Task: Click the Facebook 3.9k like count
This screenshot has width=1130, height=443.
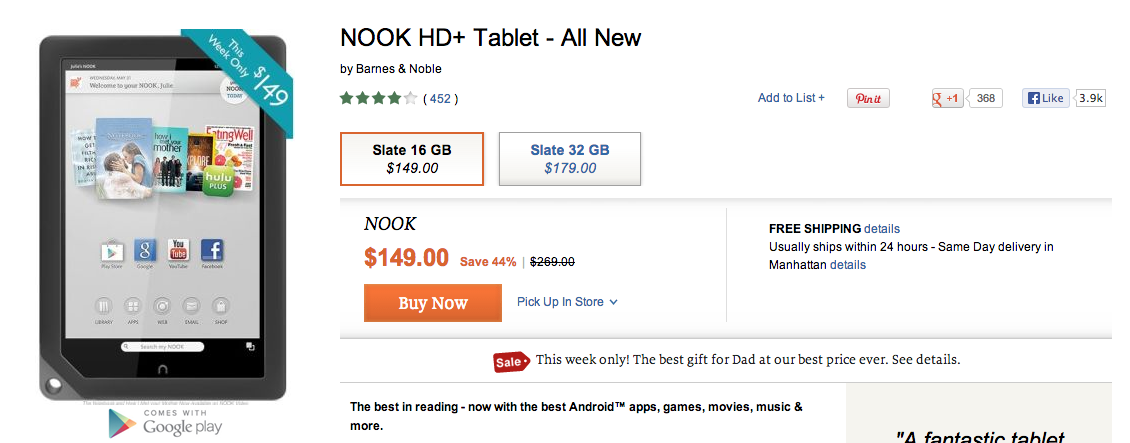Action: point(1090,98)
